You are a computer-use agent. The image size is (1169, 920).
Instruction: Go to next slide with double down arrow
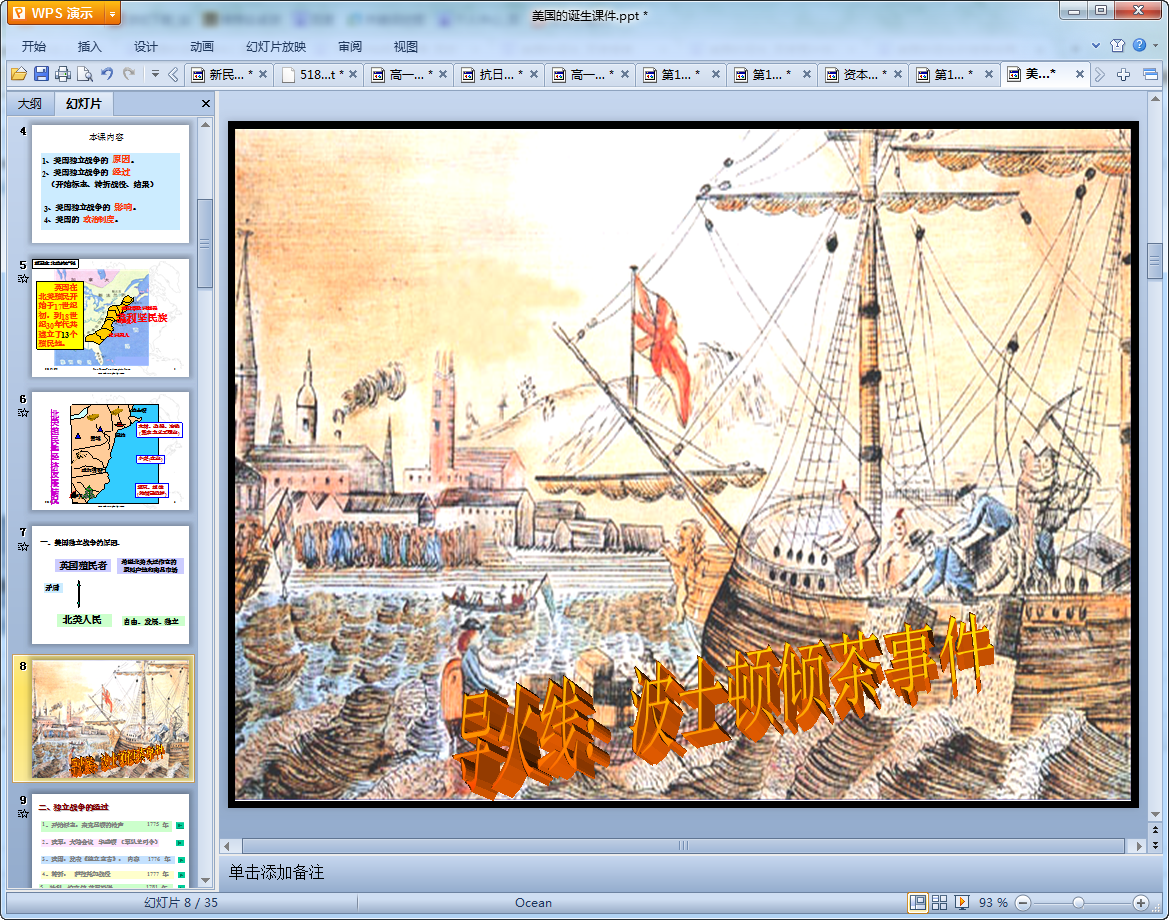point(1155,845)
